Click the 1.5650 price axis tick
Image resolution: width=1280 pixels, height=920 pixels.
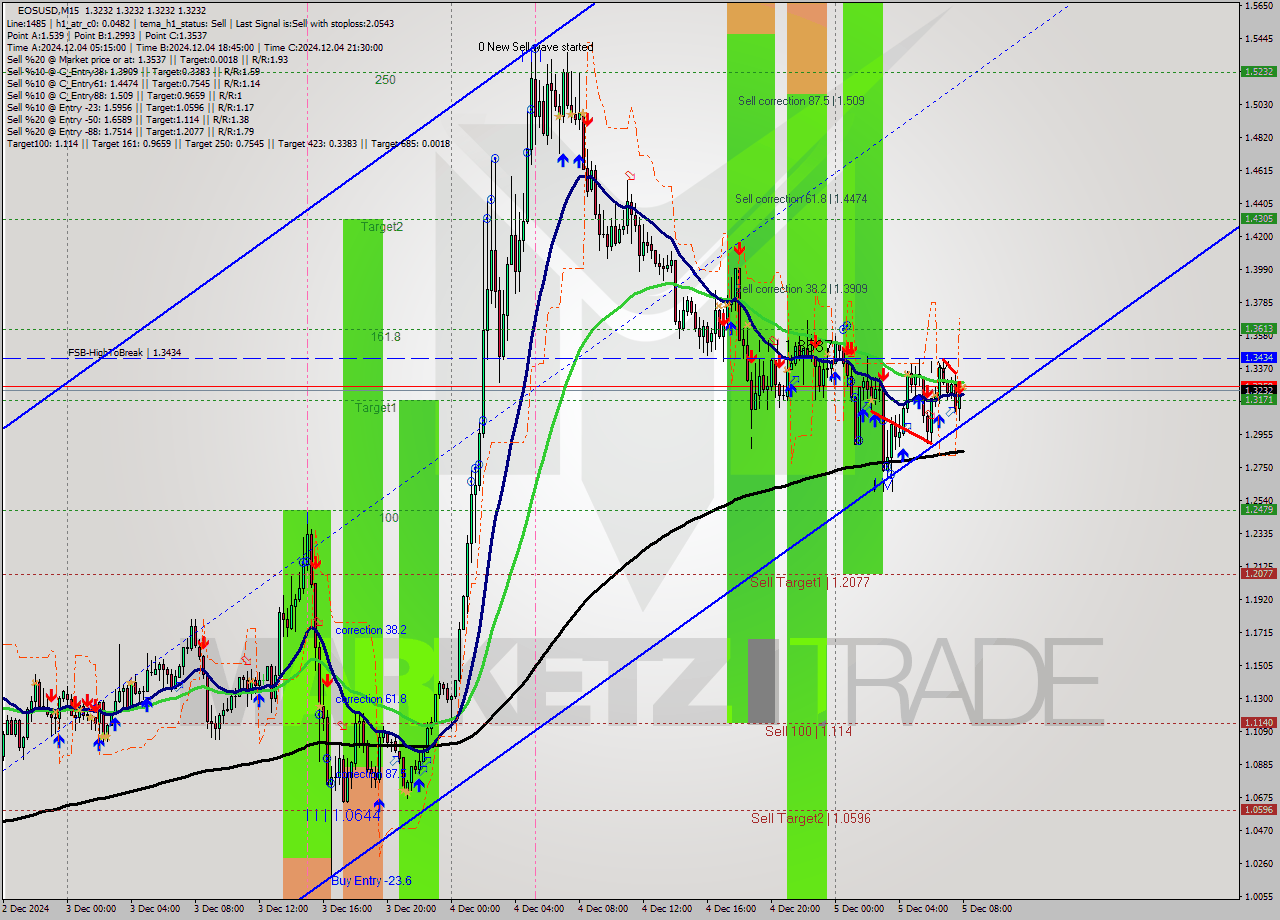1259,6
